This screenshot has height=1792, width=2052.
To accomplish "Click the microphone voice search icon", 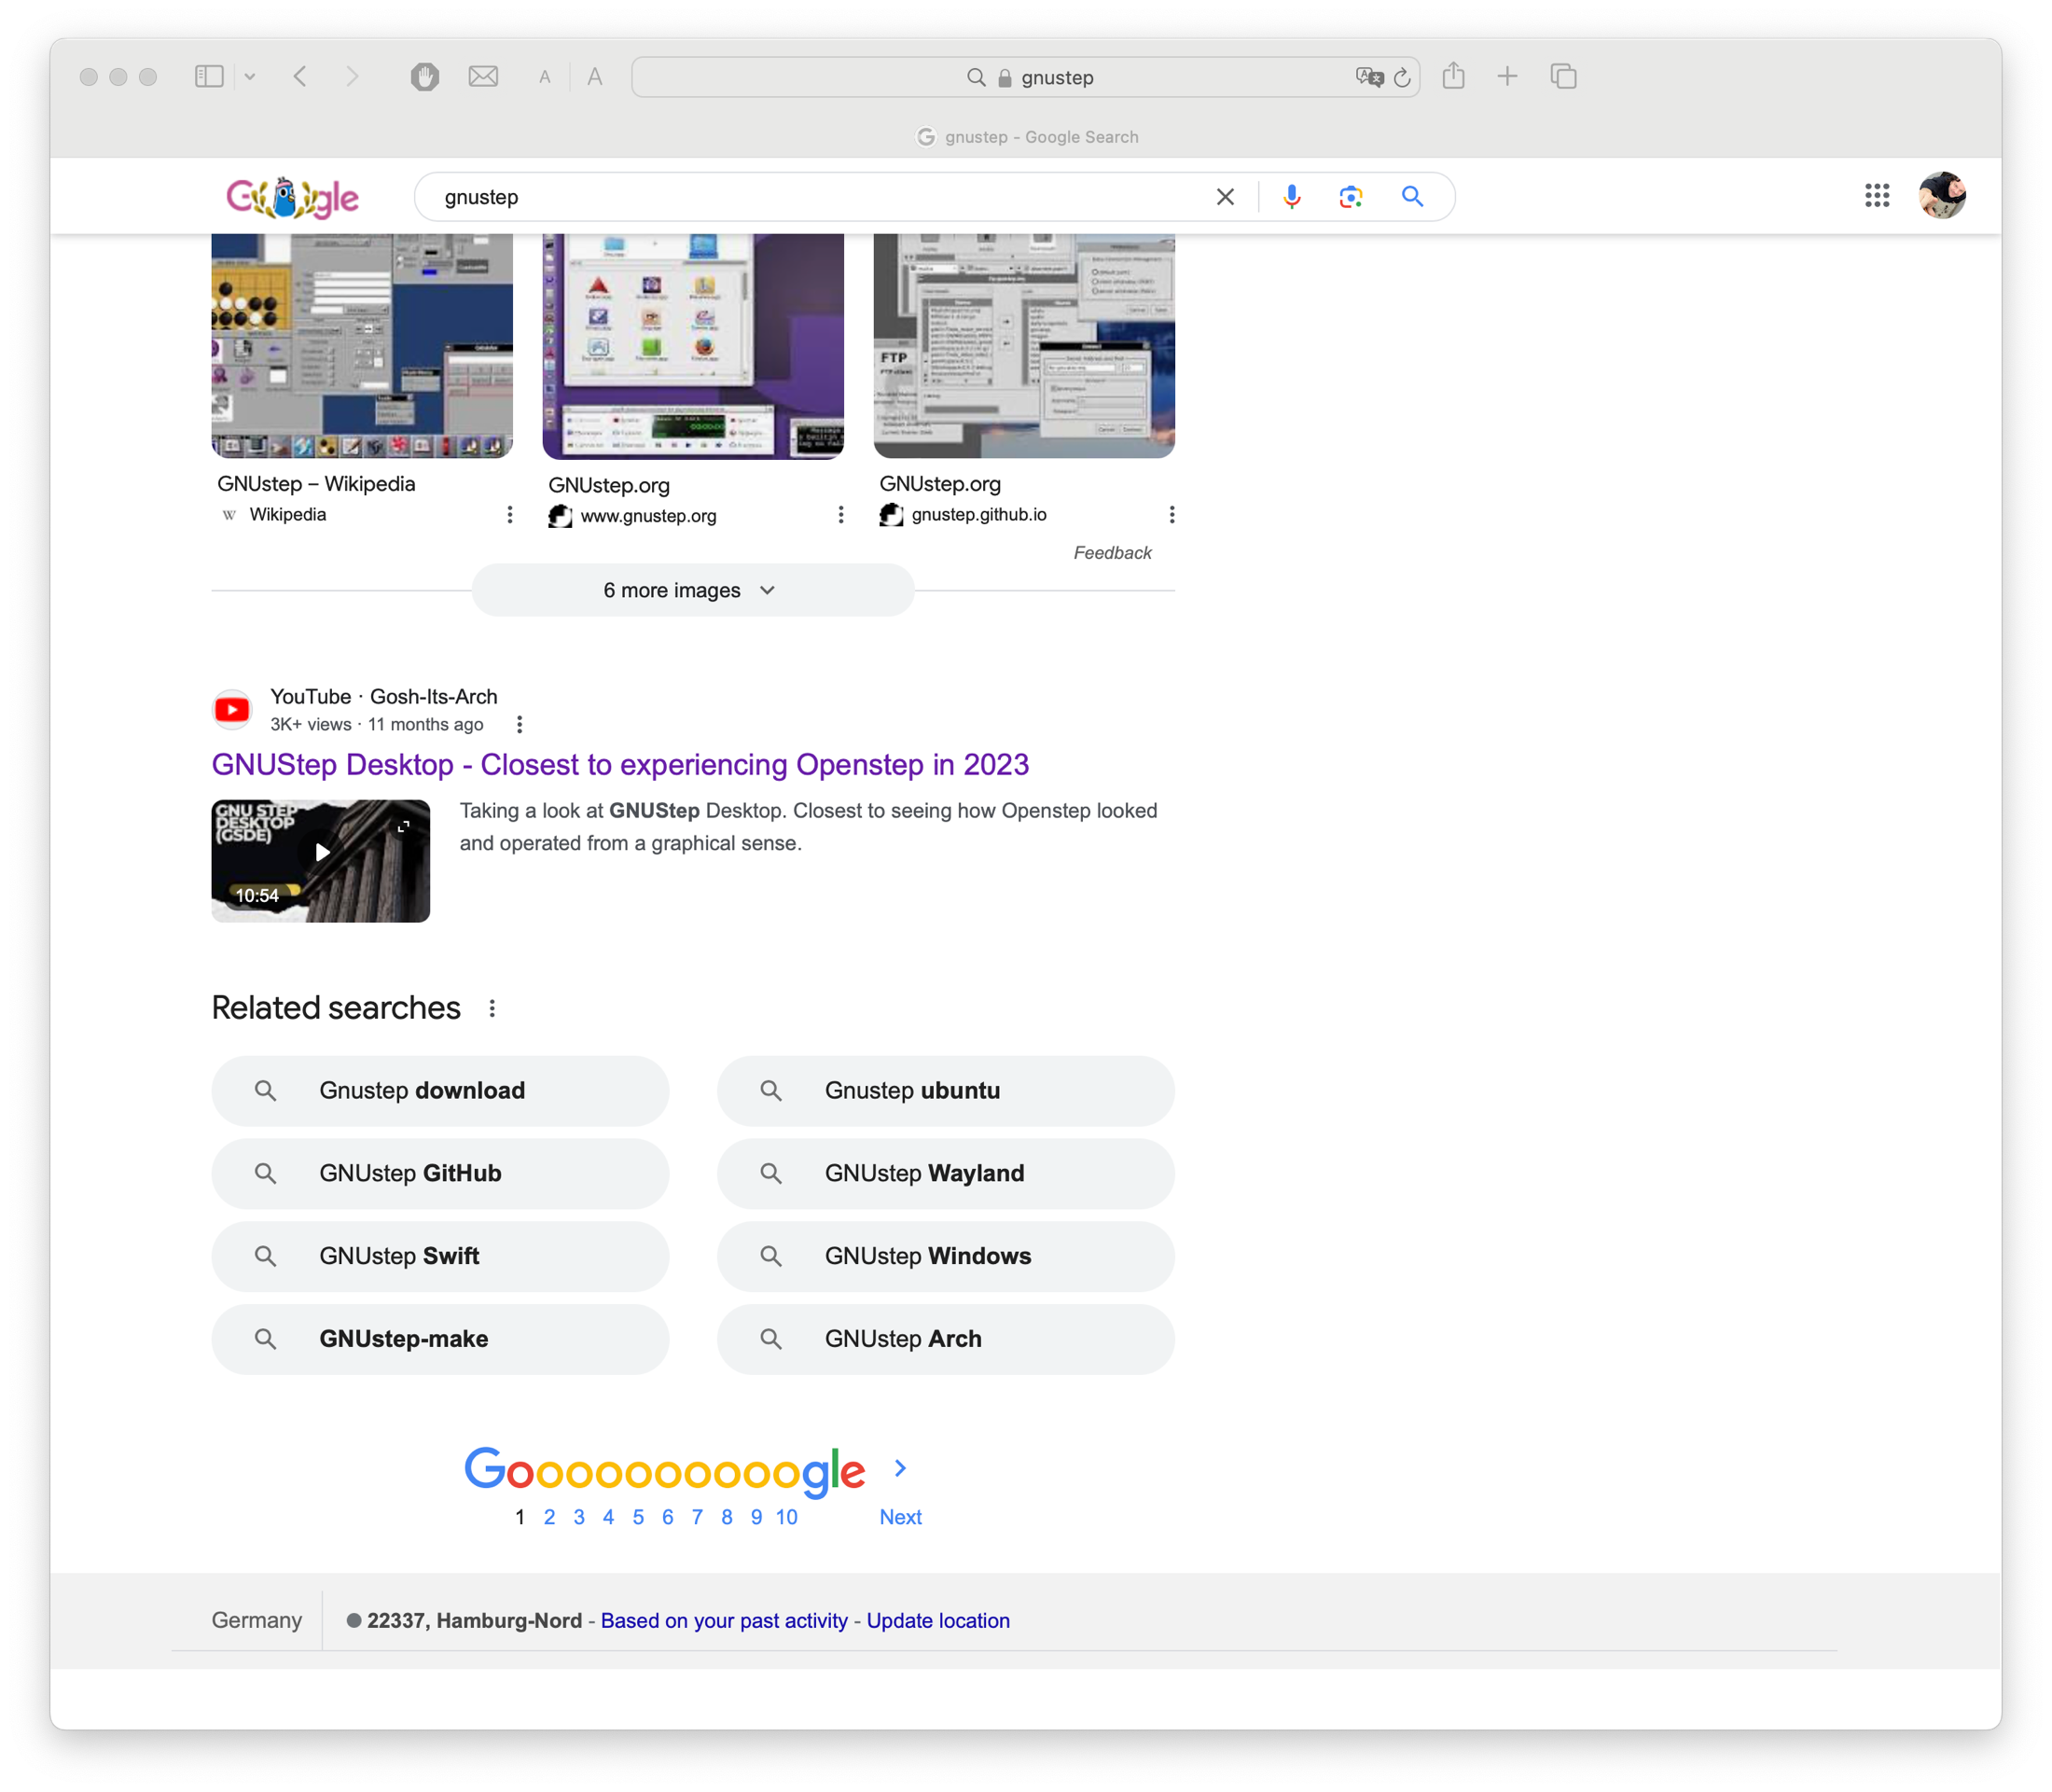I will (x=1291, y=195).
